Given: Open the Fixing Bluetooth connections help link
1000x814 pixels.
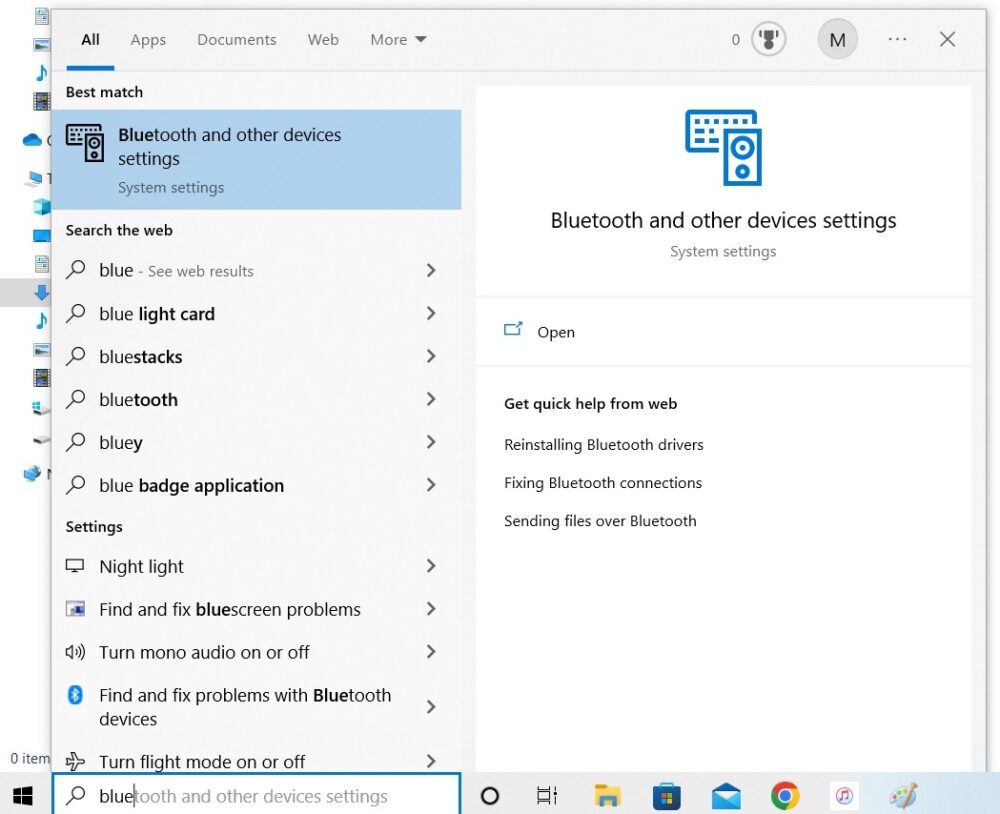Looking at the screenshot, I should tap(602, 482).
